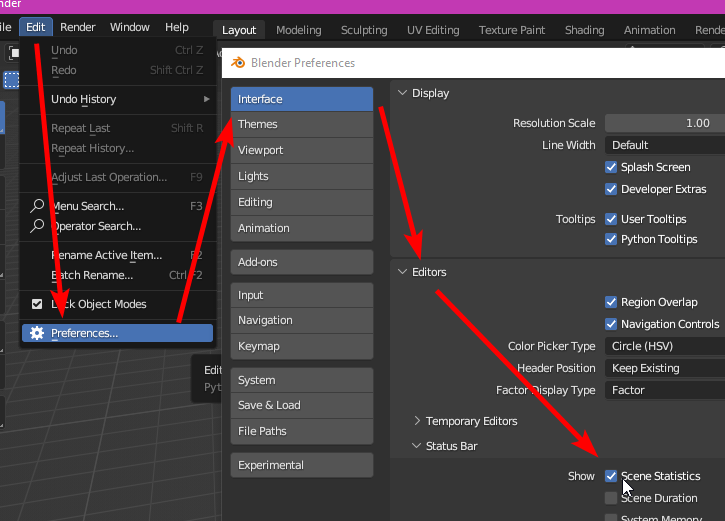This screenshot has width=725, height=521.
Task: Collapse the Display panel
Action: [402, 93]
